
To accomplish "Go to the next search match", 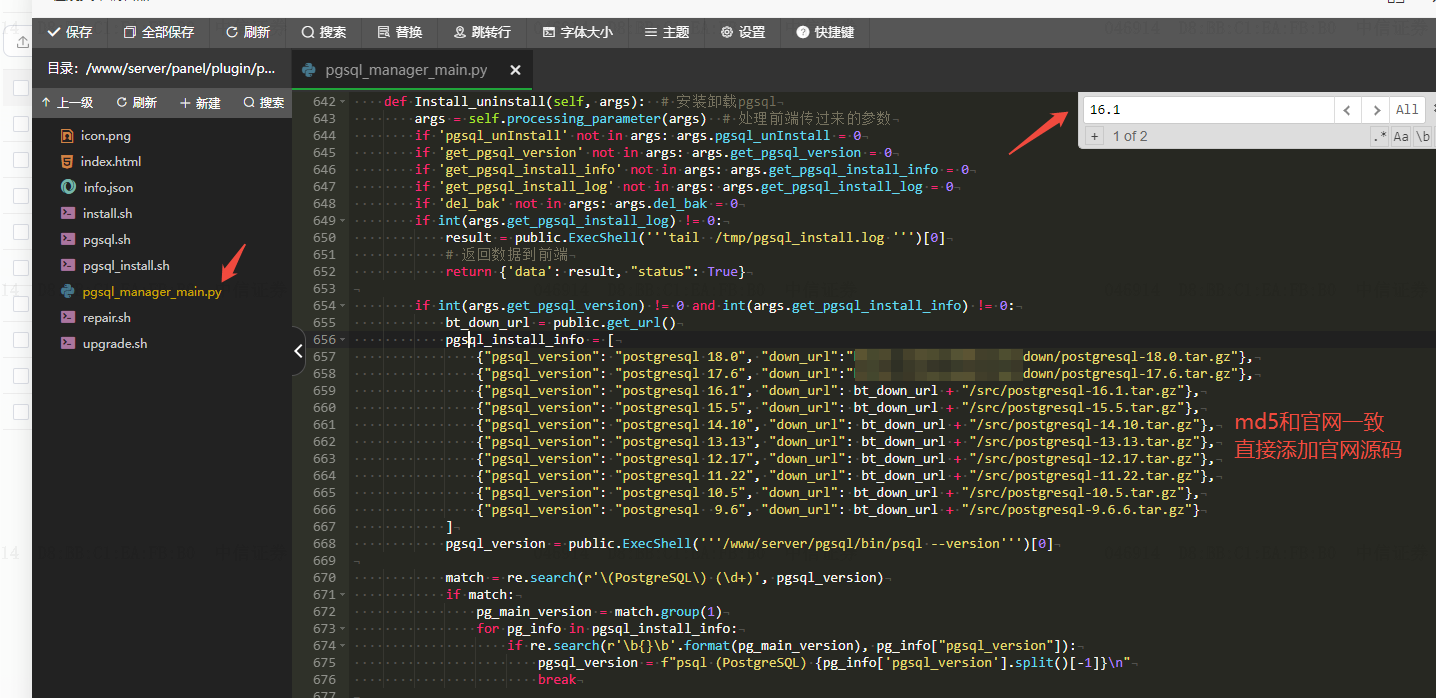I will pyautogui.click(x=1376, y=110).
